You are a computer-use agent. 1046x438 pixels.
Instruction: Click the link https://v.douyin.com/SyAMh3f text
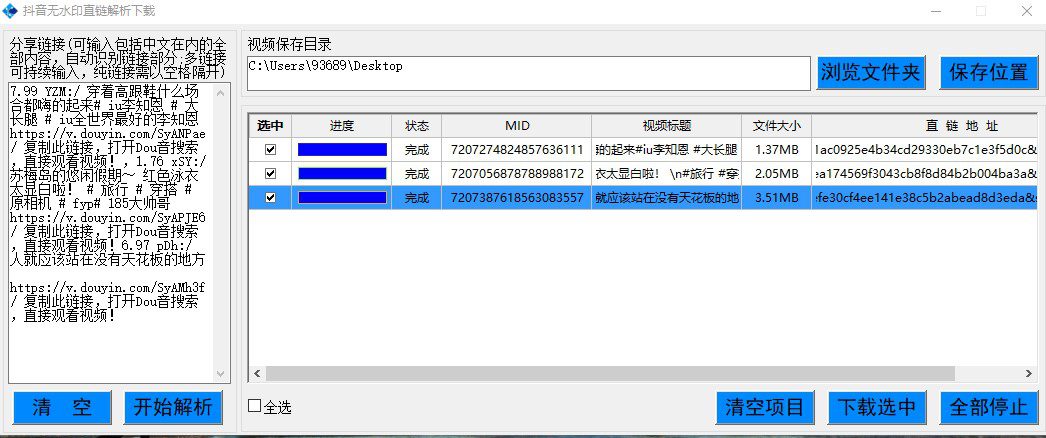pos(107,287)
